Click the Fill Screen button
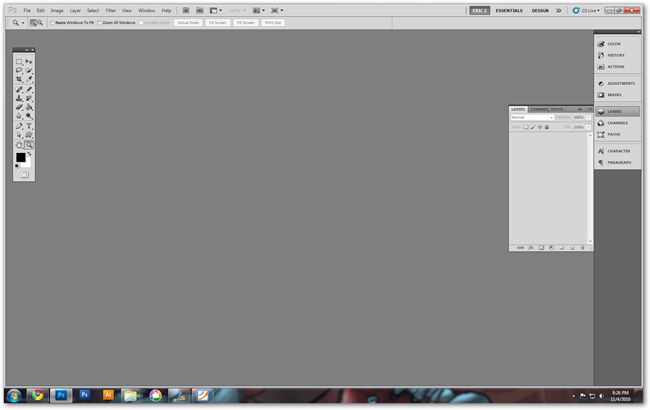This screenshot has width=650, height=410. pyautogui.click(x=246, y=23)
